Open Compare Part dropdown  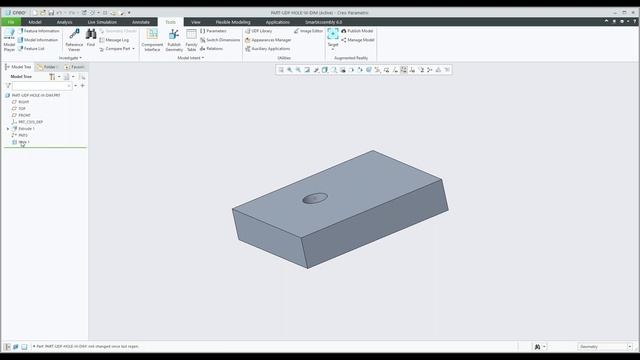117,49
